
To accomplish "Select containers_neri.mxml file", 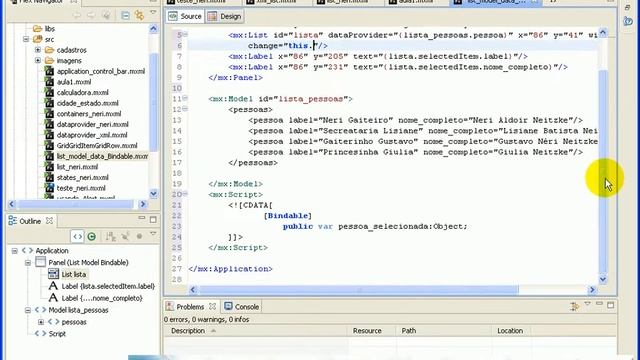I will (89, 113).
